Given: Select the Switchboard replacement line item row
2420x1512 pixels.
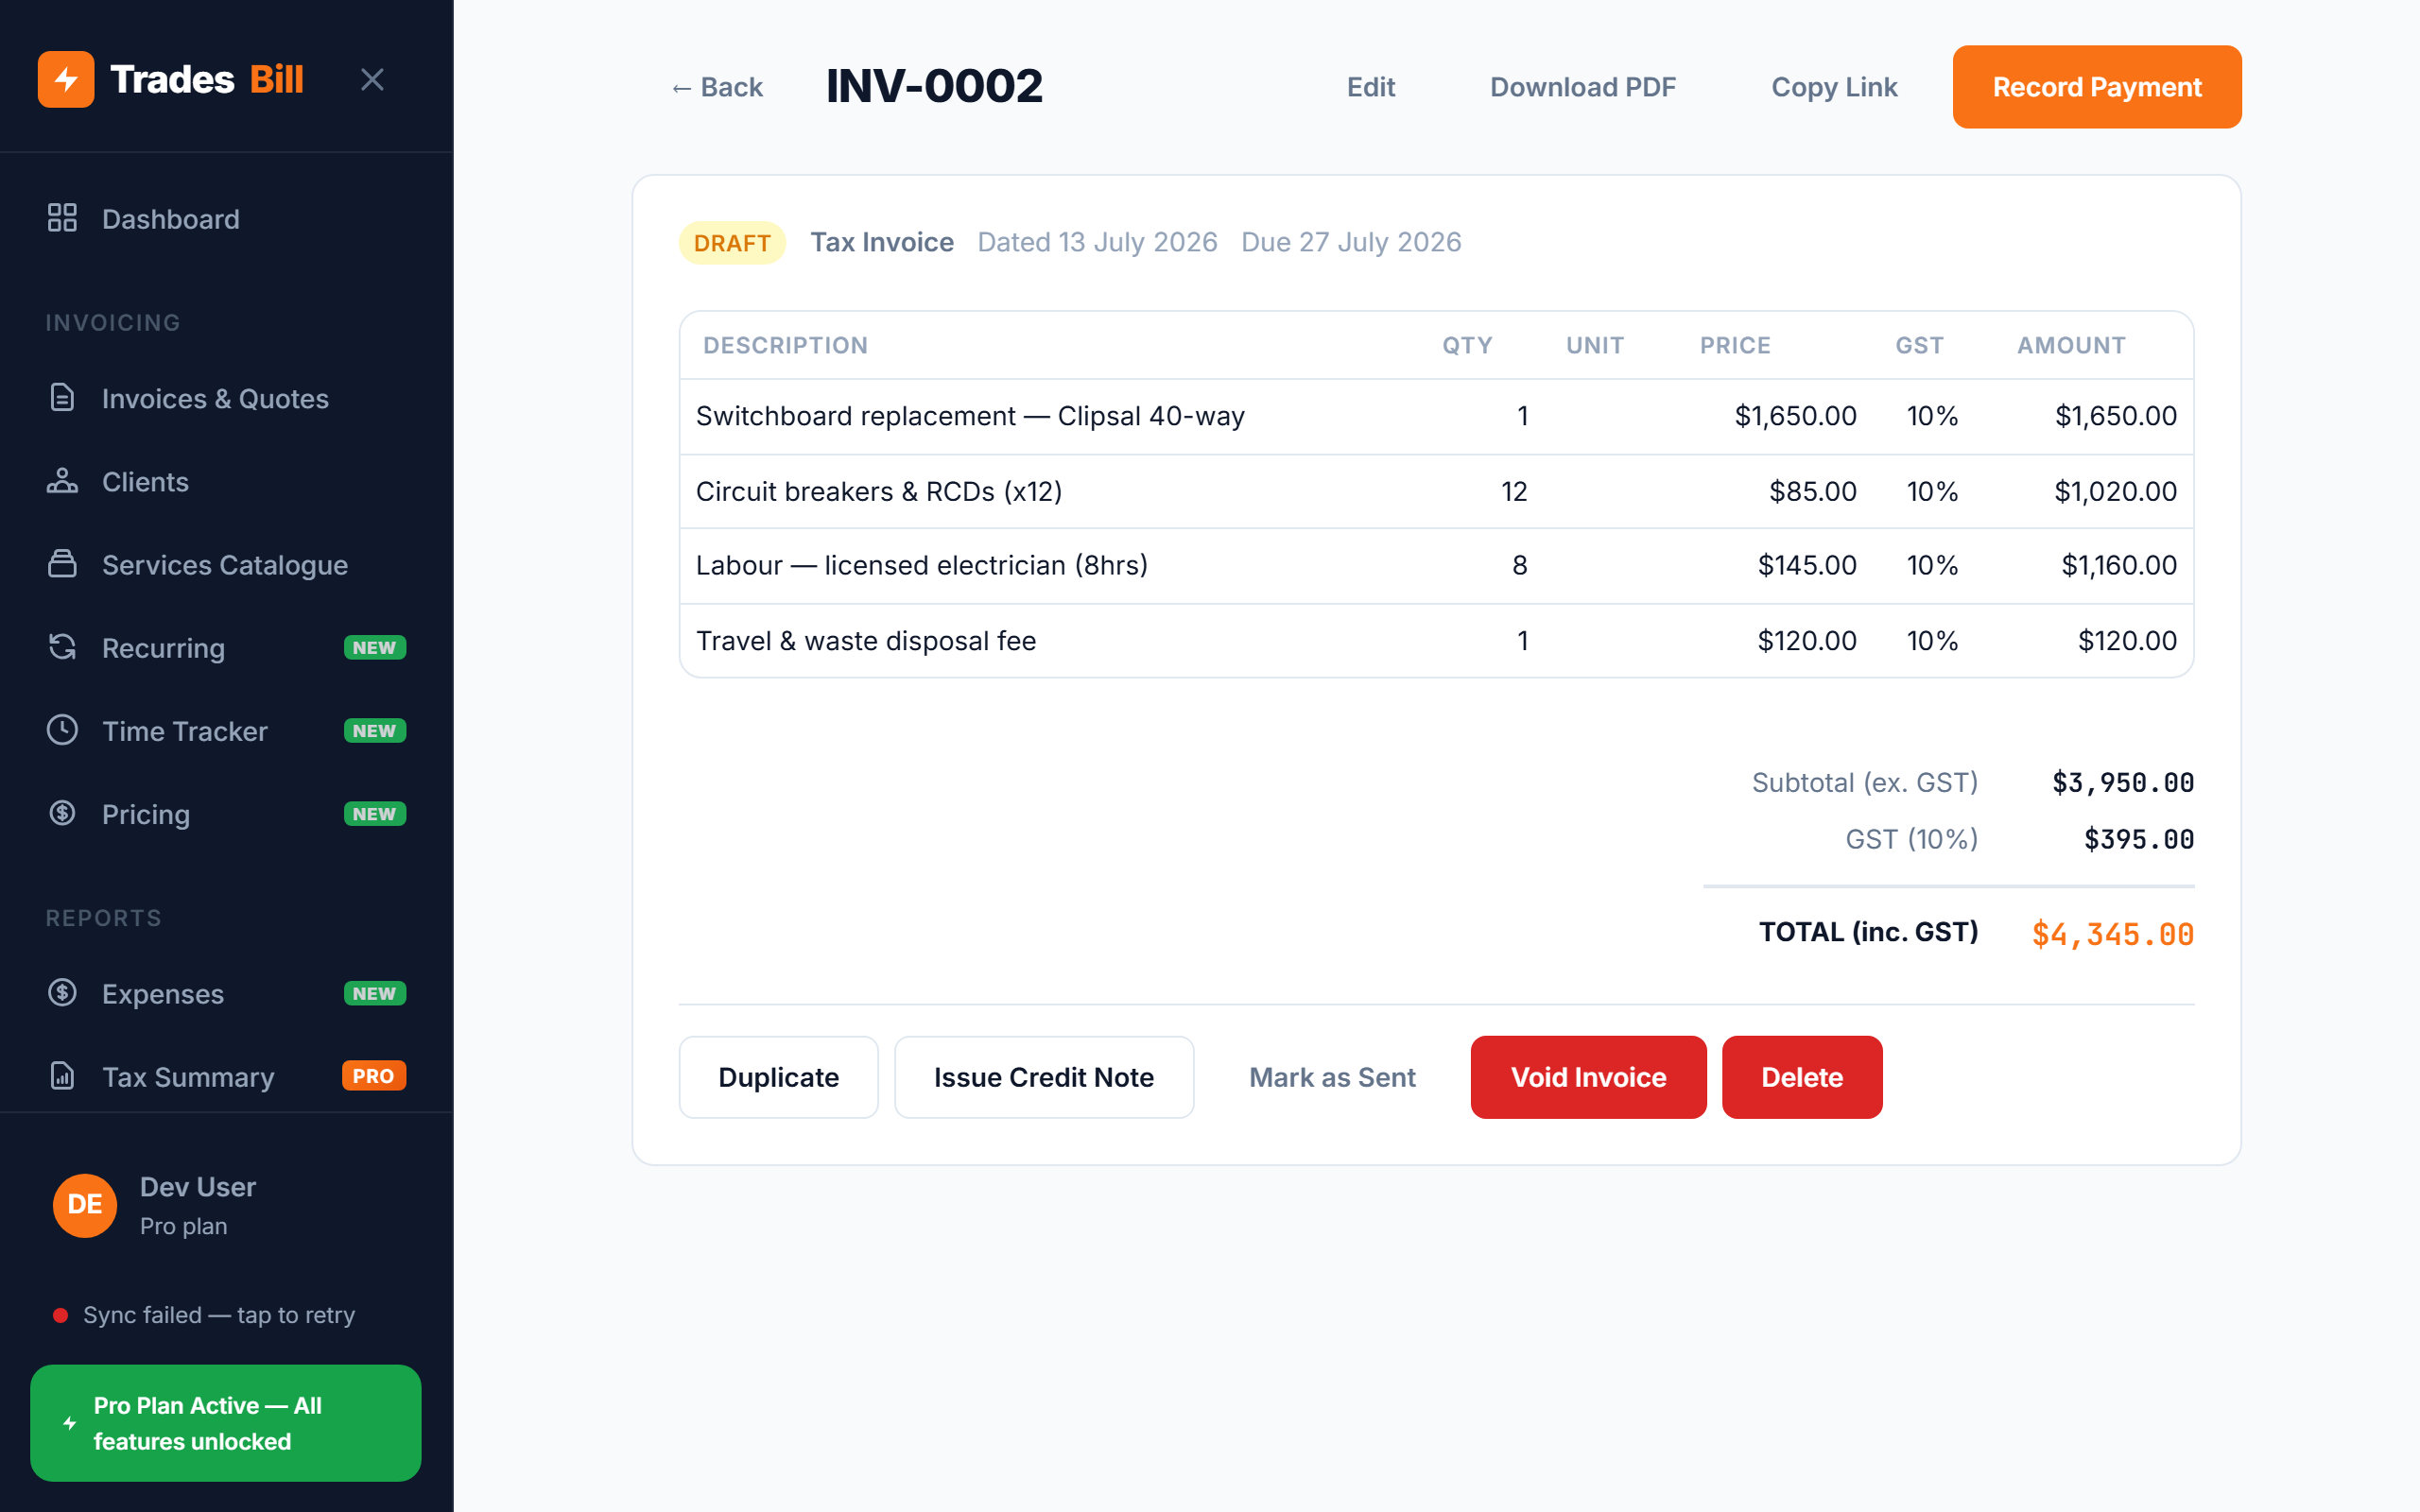Looking at the screenshot, I should [x=1436, y=416].
